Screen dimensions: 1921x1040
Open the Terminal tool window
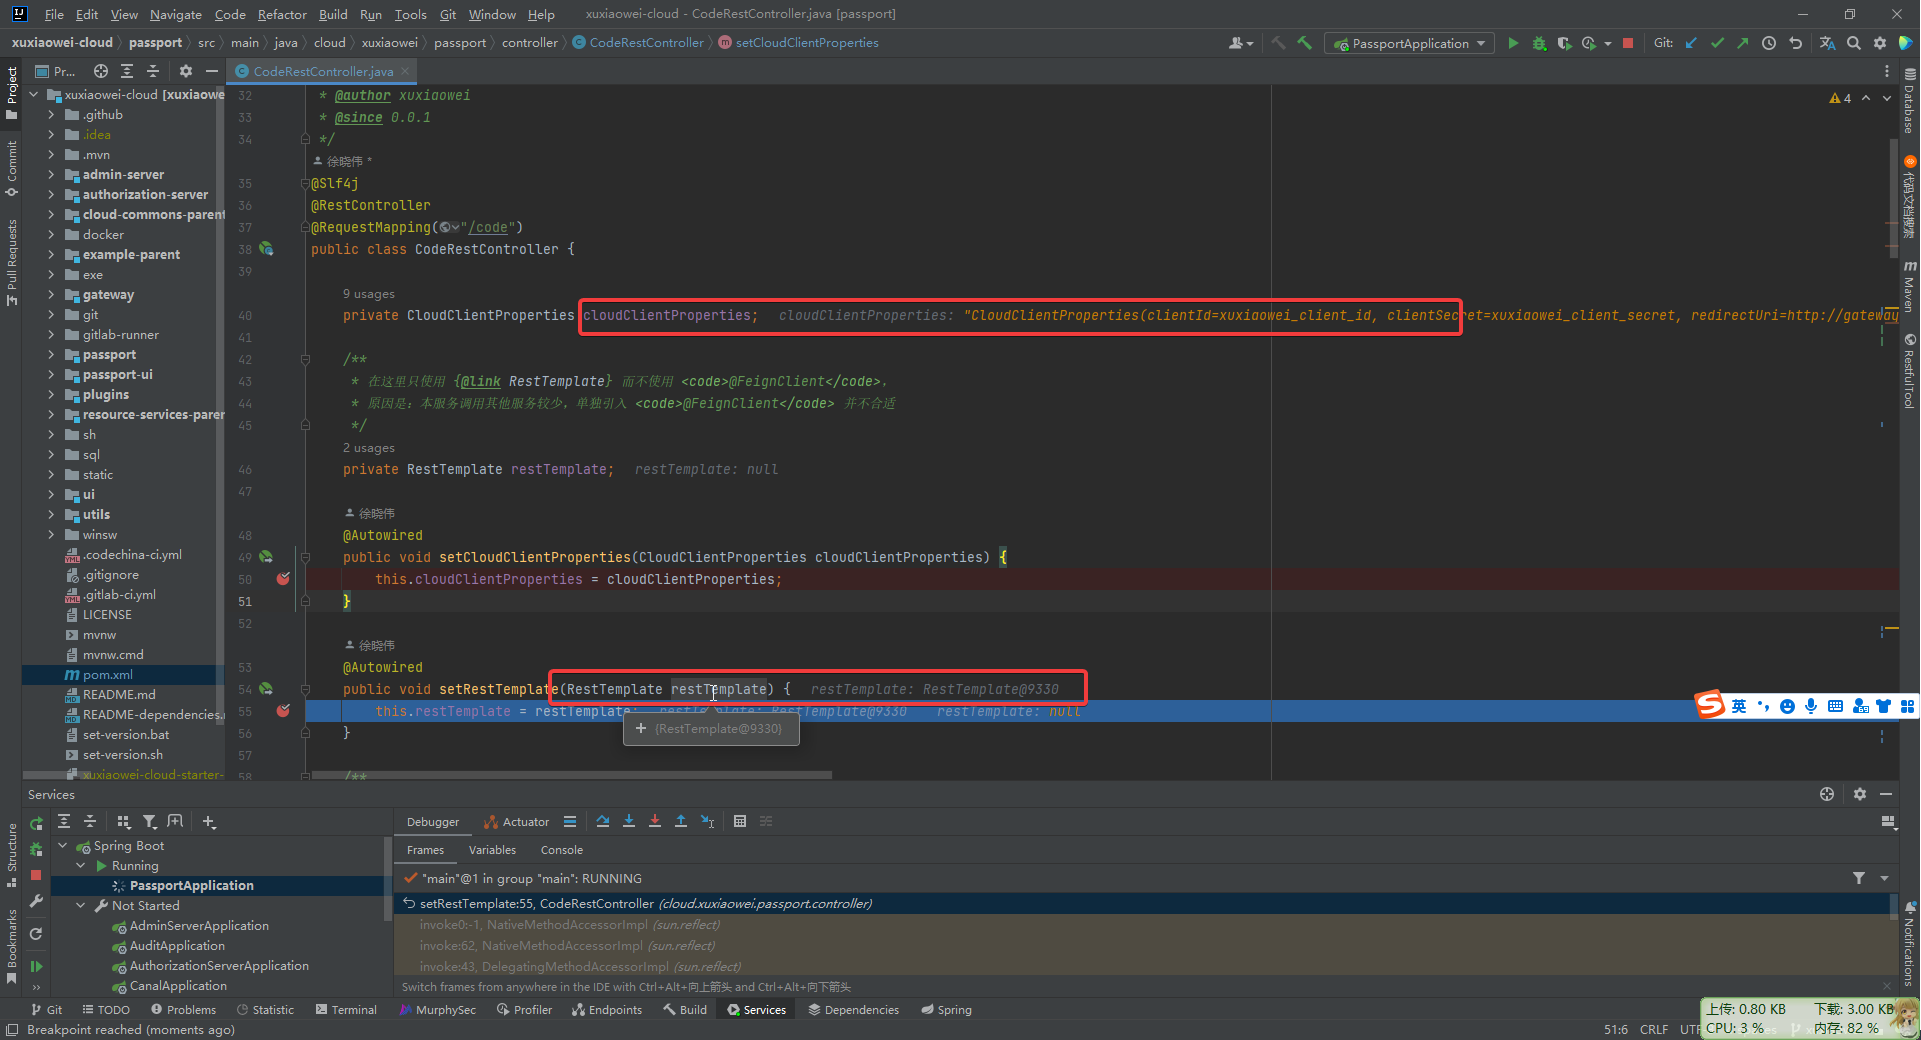tap(353, 1009)
